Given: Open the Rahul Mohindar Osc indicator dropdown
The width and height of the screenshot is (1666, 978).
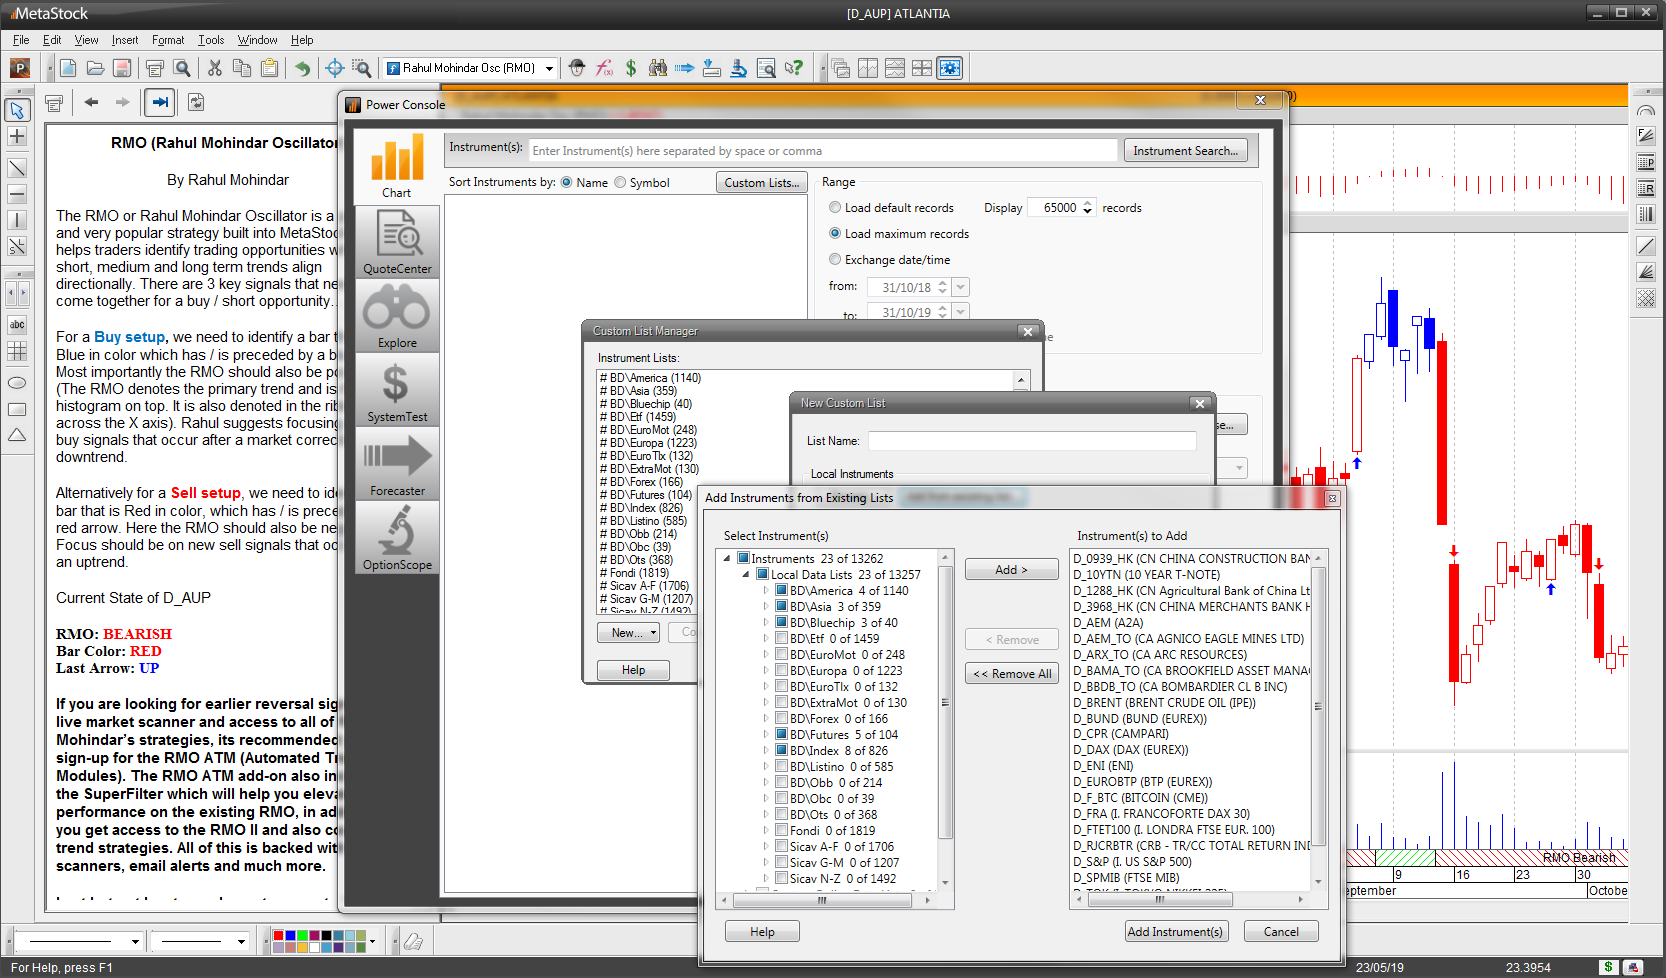Looking at the screenshot, I should click(549, 68).
